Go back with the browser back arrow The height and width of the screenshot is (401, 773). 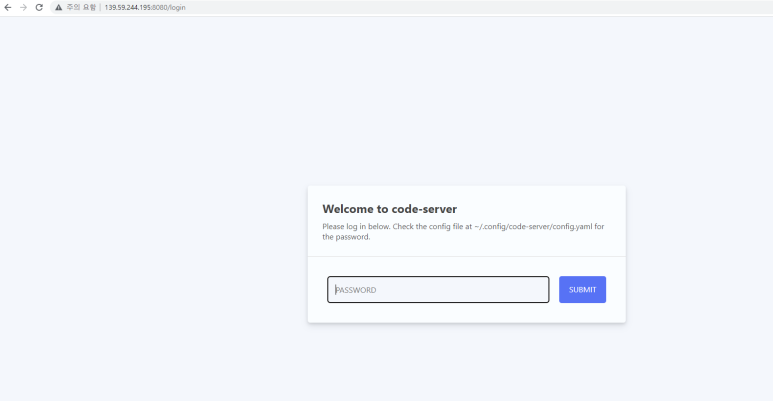7,7
